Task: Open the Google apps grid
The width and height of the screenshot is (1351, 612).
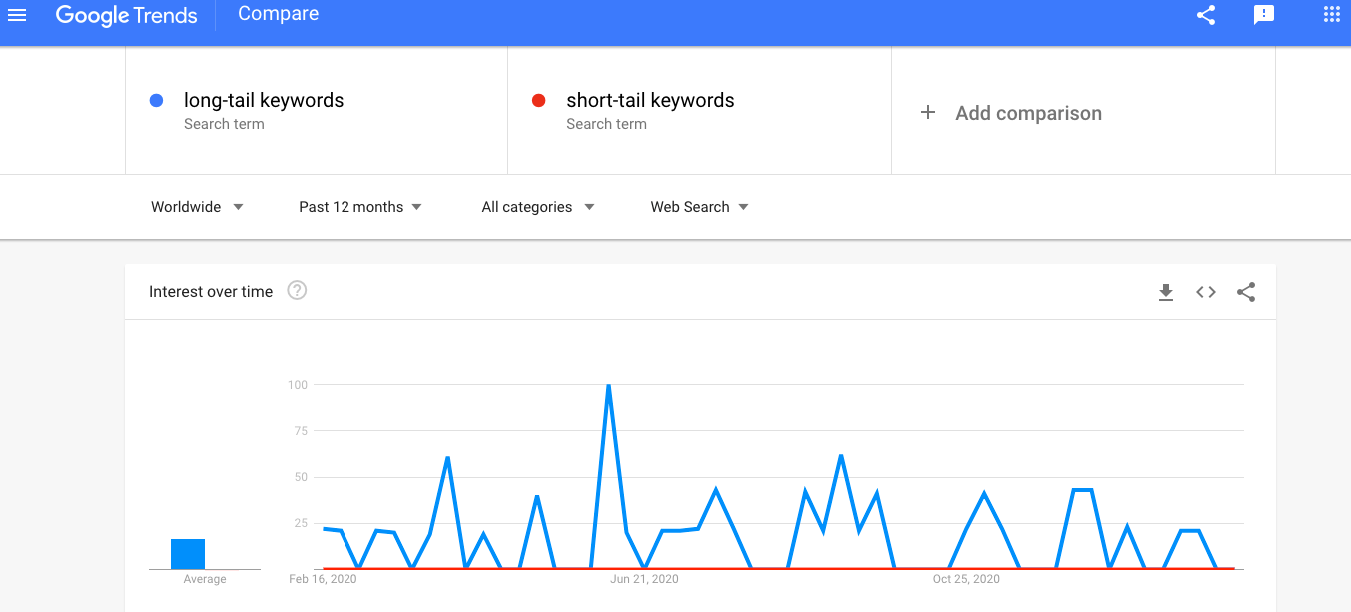Action: (1331, 15)
